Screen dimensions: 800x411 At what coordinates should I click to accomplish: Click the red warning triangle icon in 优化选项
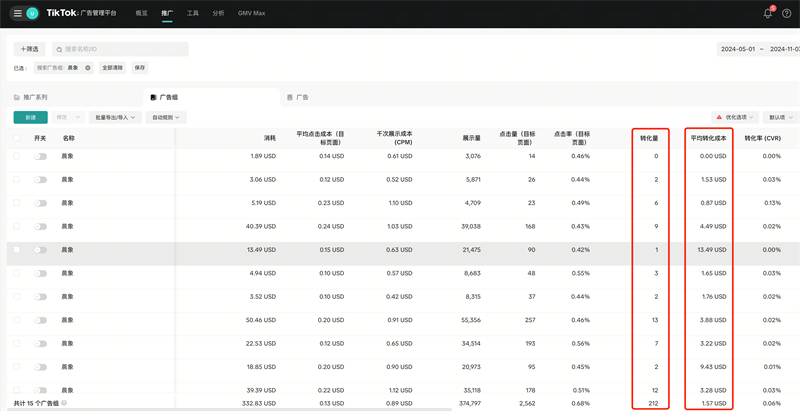719,117
